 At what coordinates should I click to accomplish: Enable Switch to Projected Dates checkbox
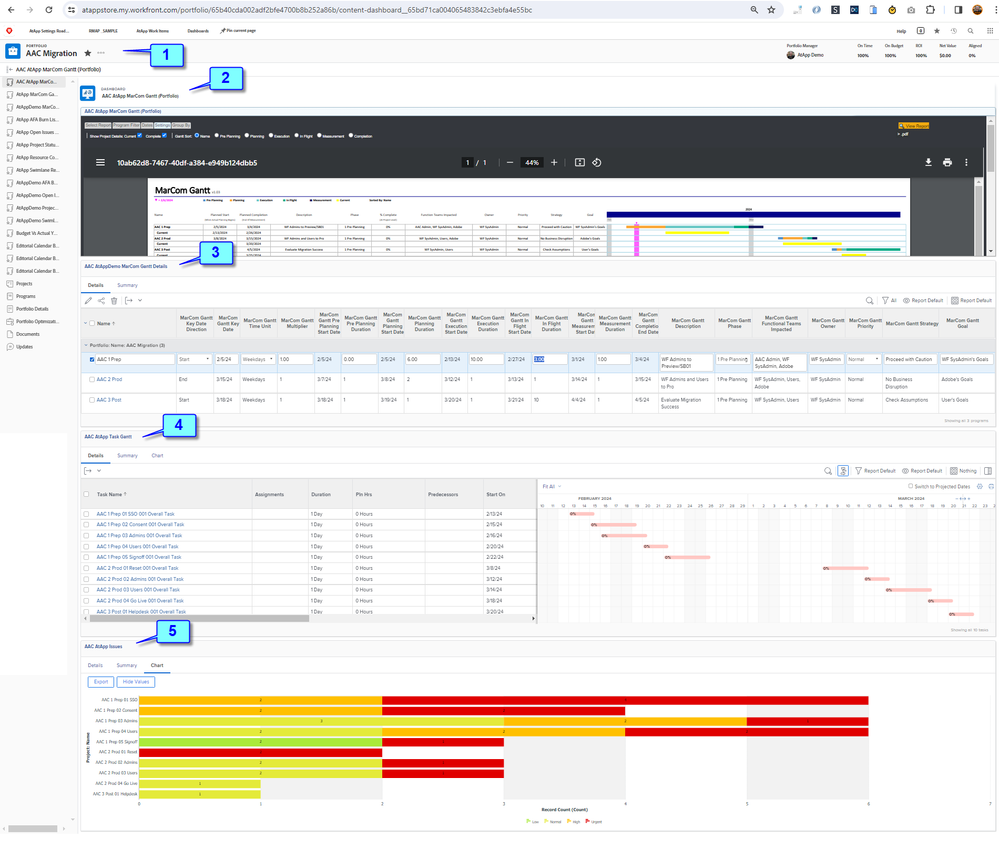click(910, 486)
